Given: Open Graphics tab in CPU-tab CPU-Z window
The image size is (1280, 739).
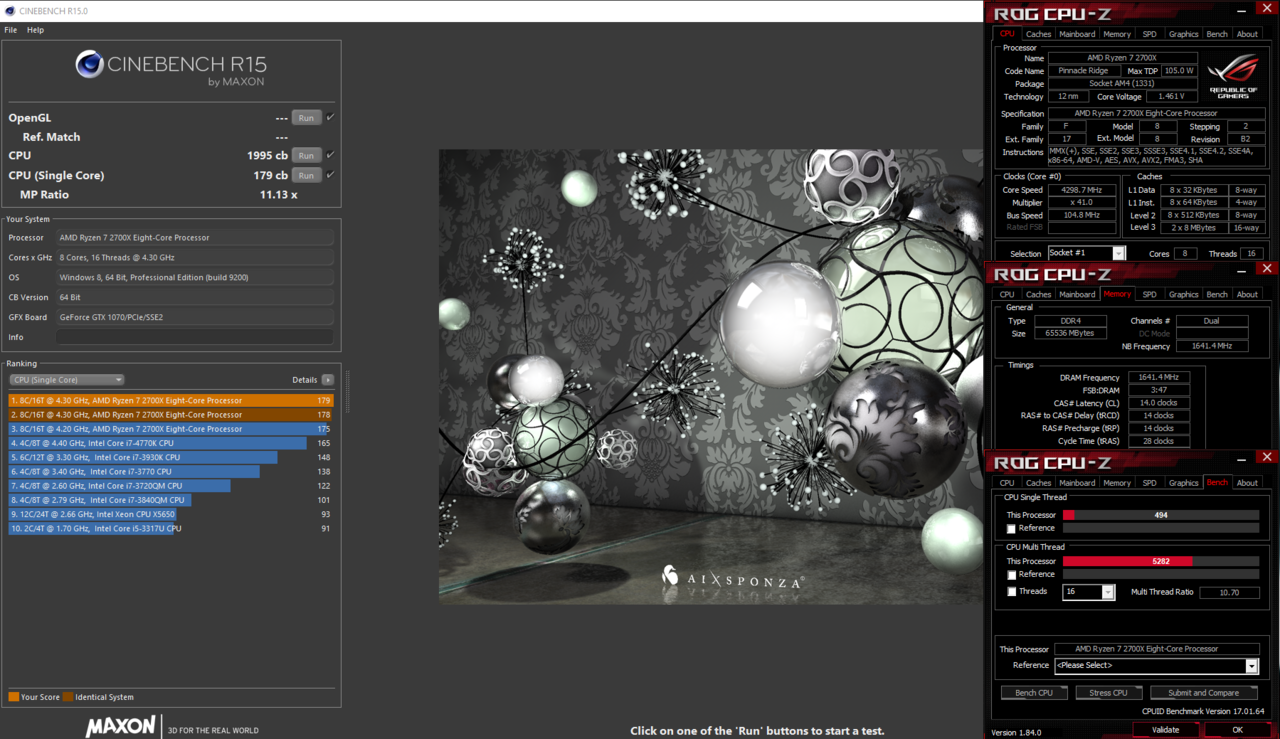Looking at the screenshot, I should pyautogui.click(x=1183, y=34).
